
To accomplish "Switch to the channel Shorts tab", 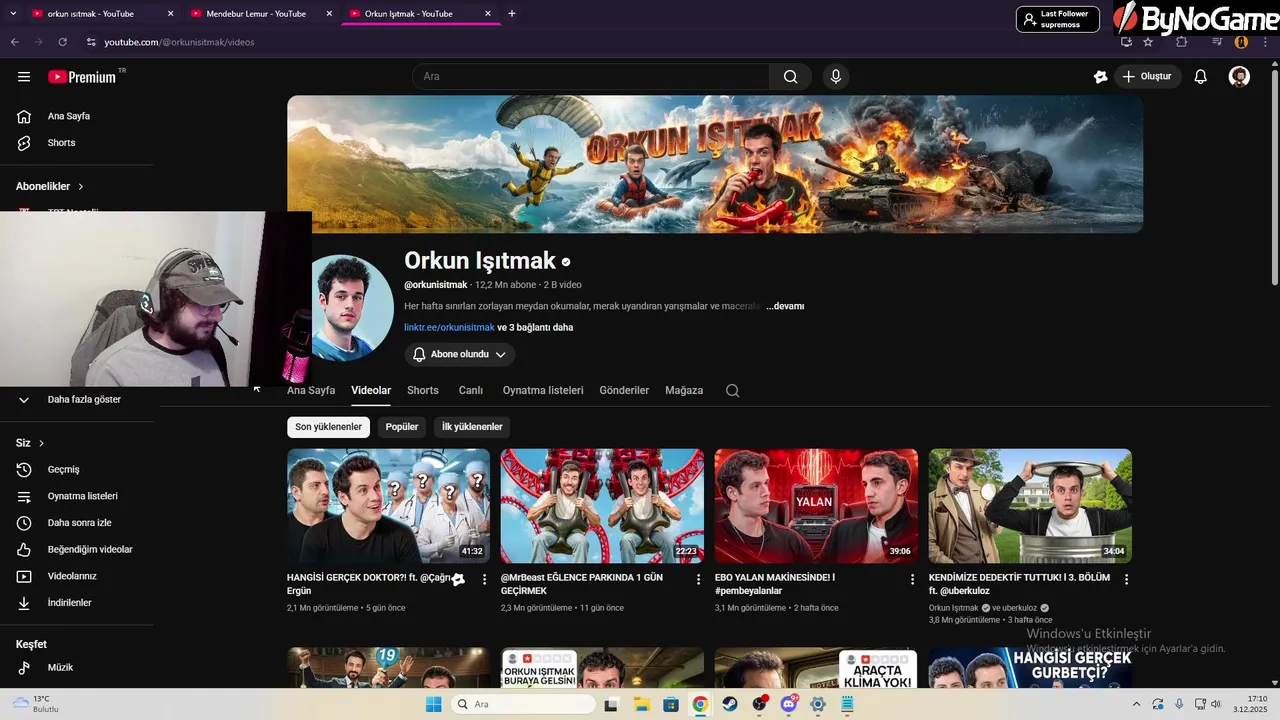I will (423, 391).
